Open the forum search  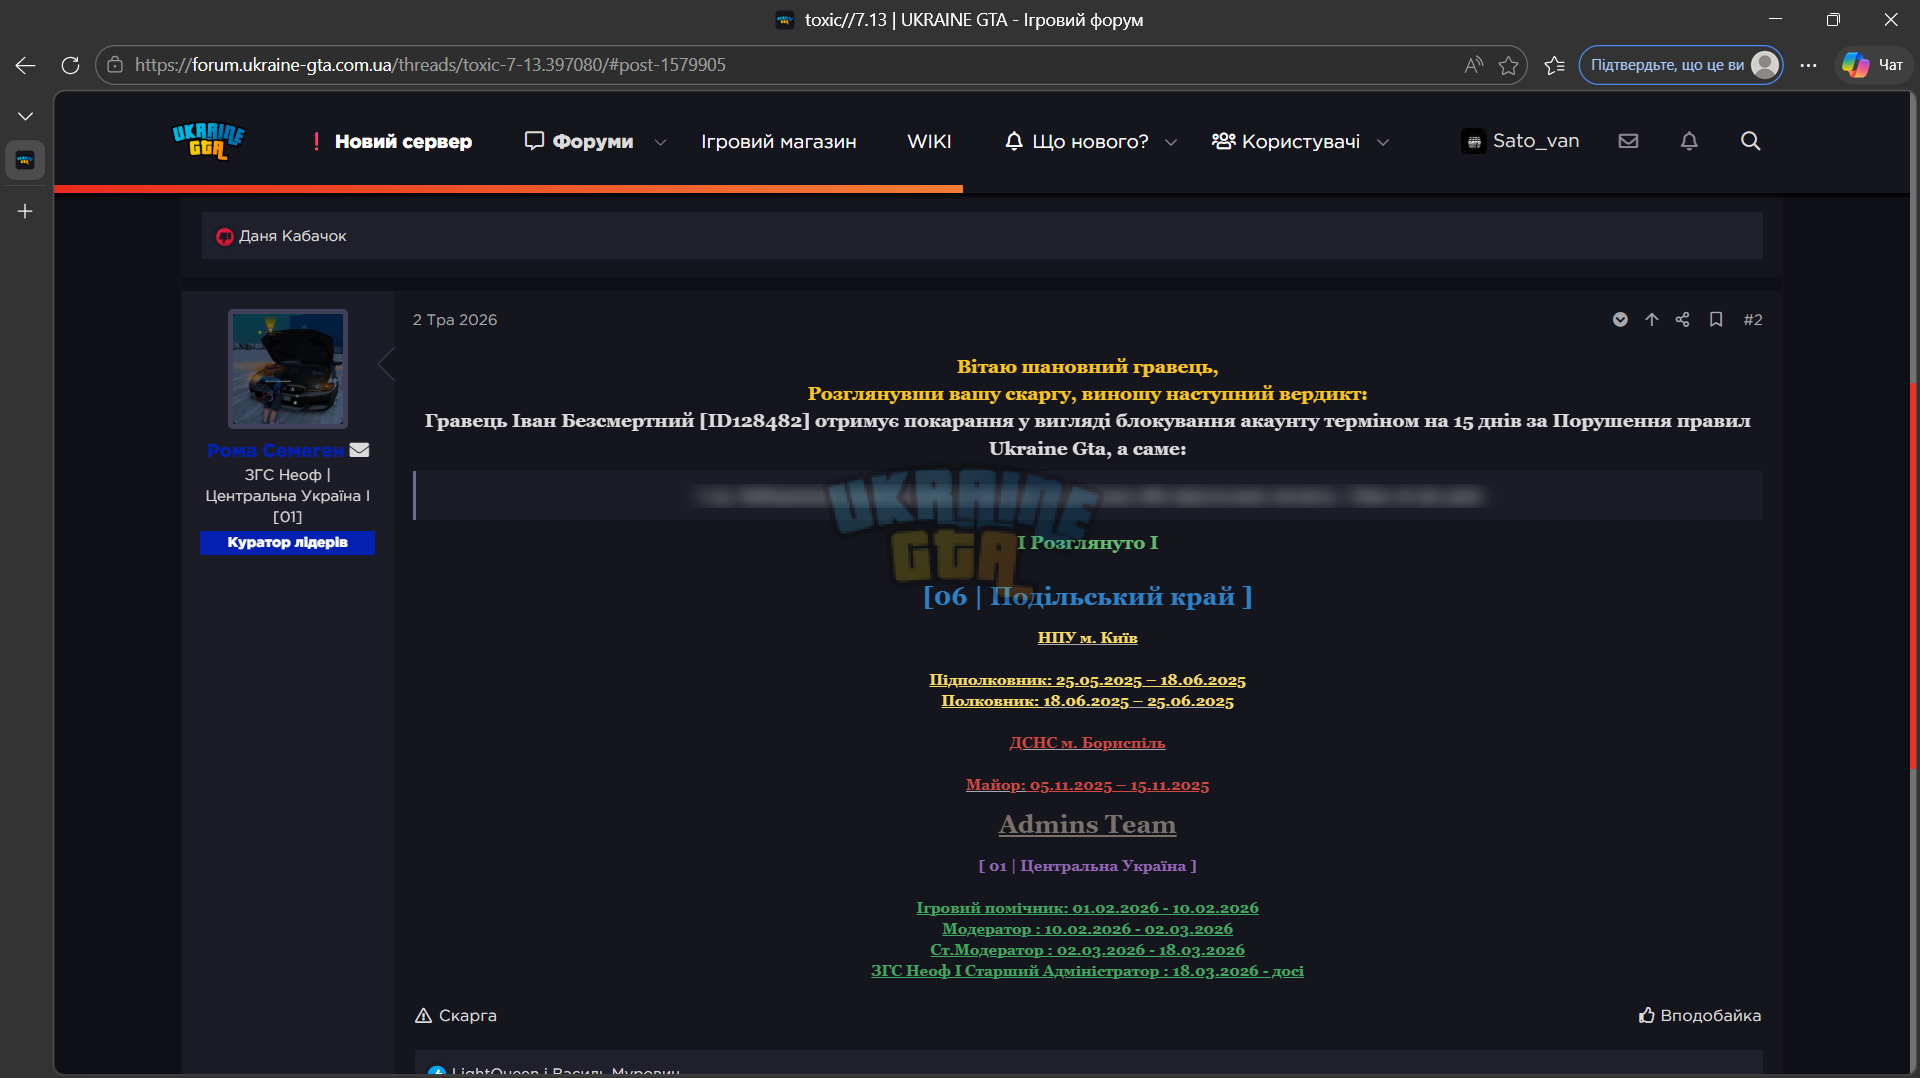(1750, 141)
